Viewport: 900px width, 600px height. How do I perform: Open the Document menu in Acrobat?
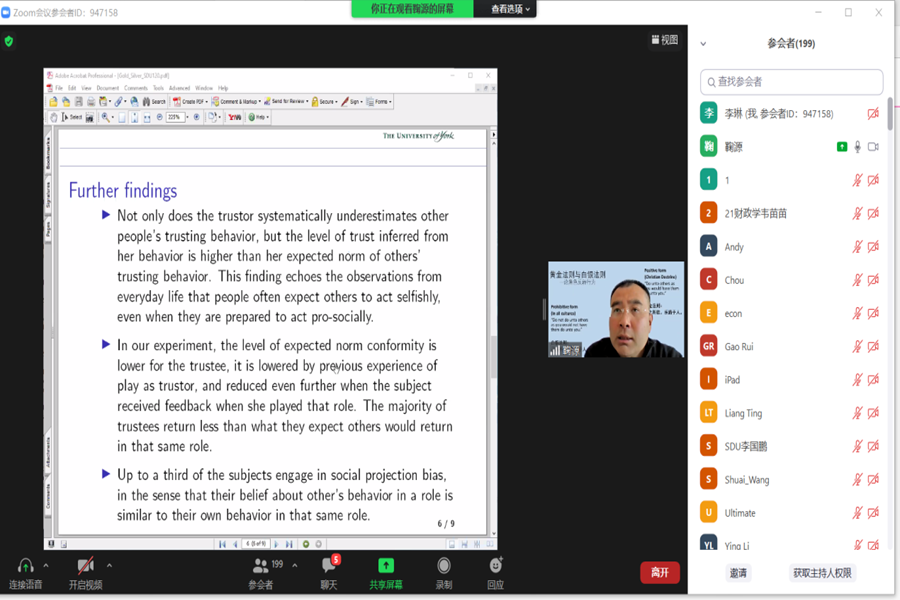(x=107, y=88)
